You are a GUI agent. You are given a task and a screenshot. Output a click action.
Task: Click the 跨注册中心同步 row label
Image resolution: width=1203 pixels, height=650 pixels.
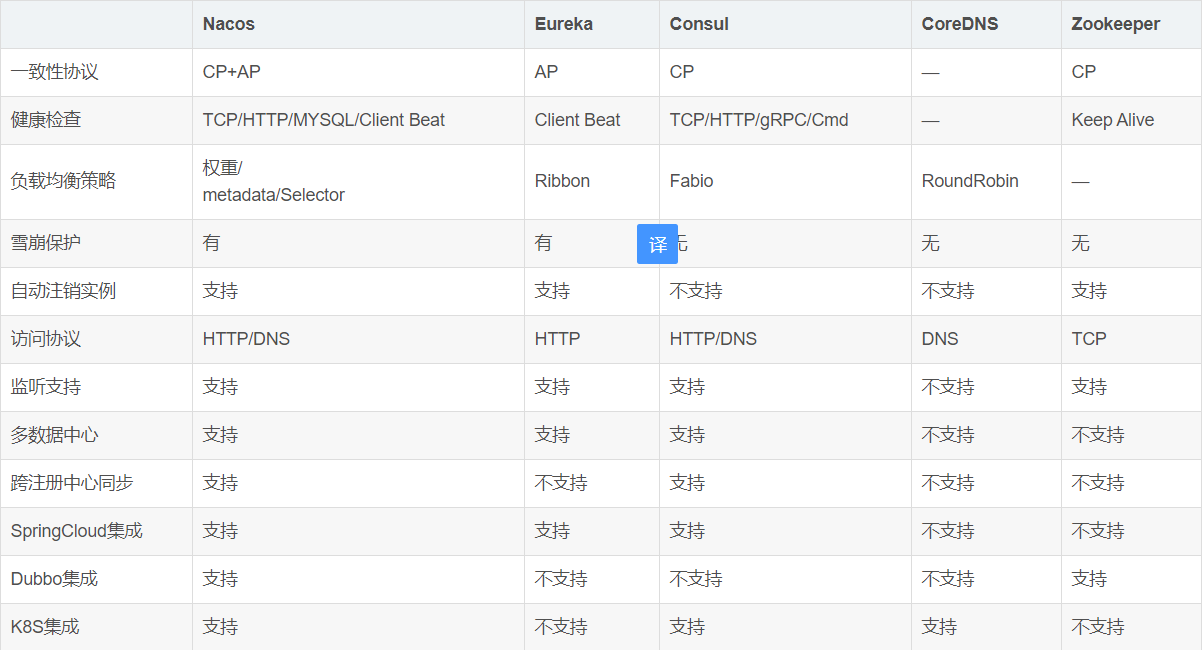pyautogui.click(x=72, y=483)
